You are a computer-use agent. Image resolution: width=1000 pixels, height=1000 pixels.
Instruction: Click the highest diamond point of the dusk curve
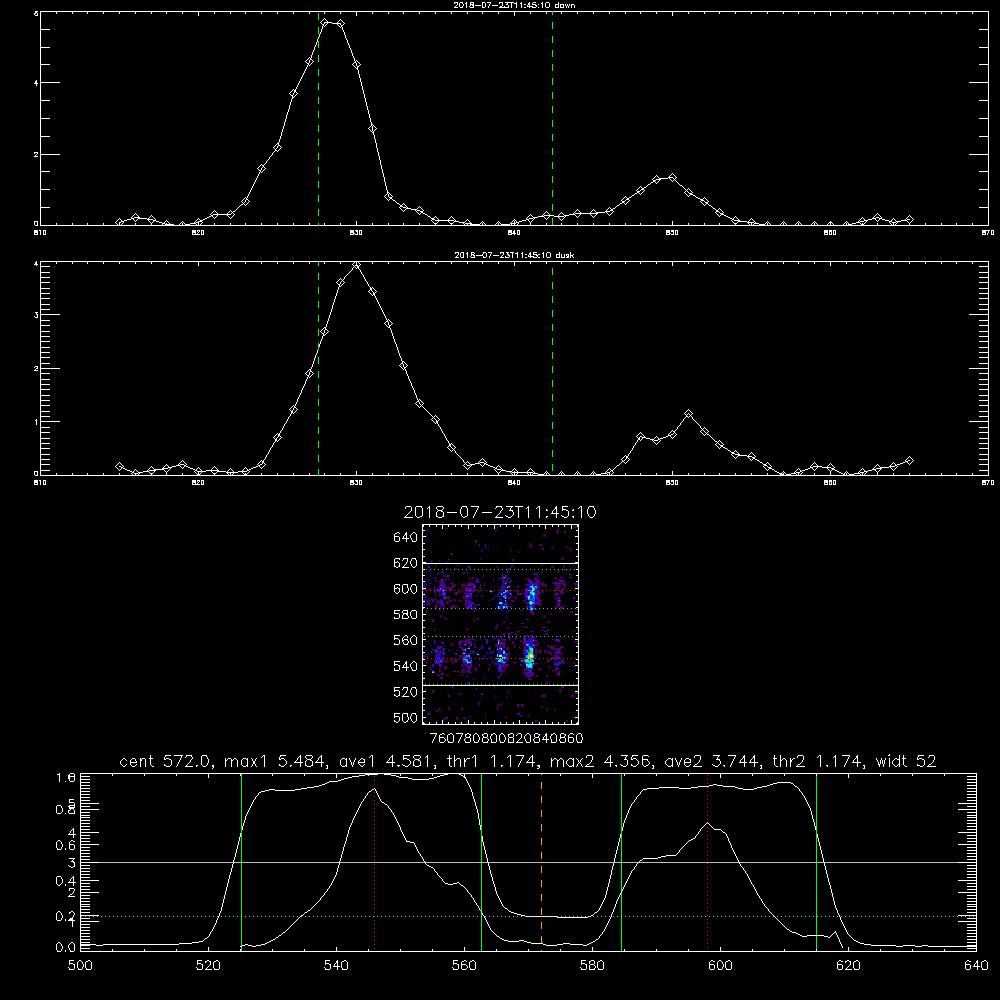click(x=356, y=265)
